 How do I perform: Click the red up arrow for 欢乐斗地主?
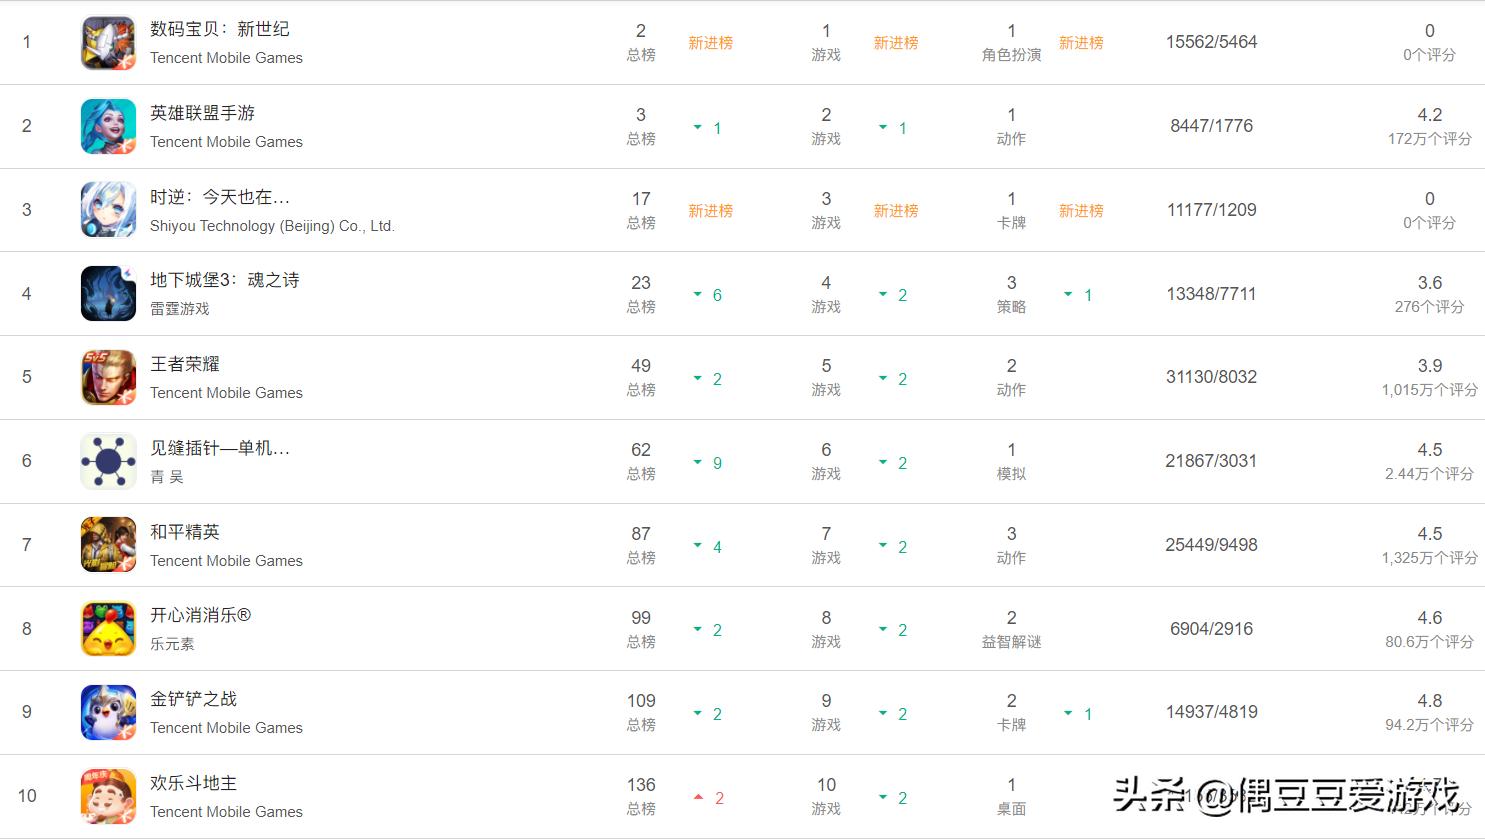coord(698,797)
